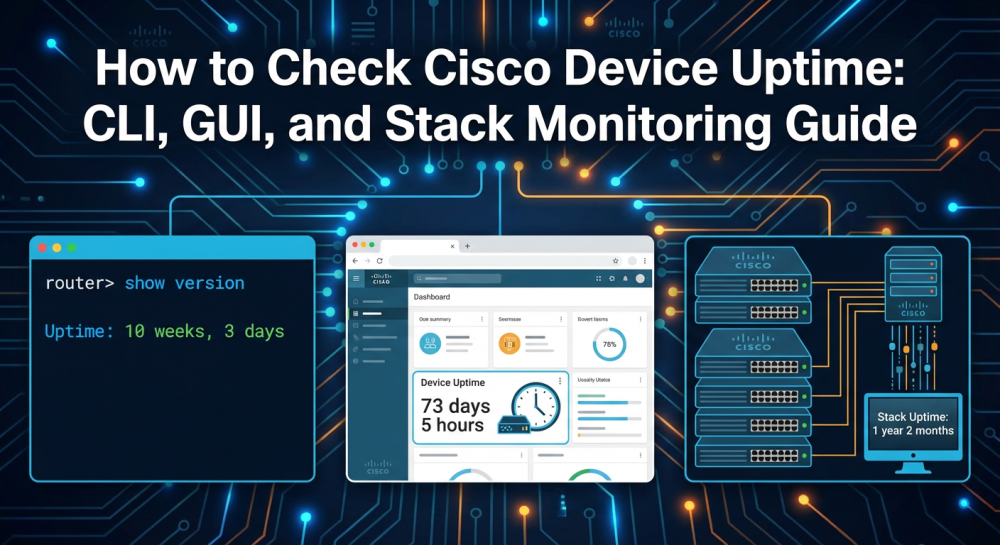This screenshot has height=545, width=1000.
Task: Open the Device Uptime card options menu
Action: [x=560, y=381]
